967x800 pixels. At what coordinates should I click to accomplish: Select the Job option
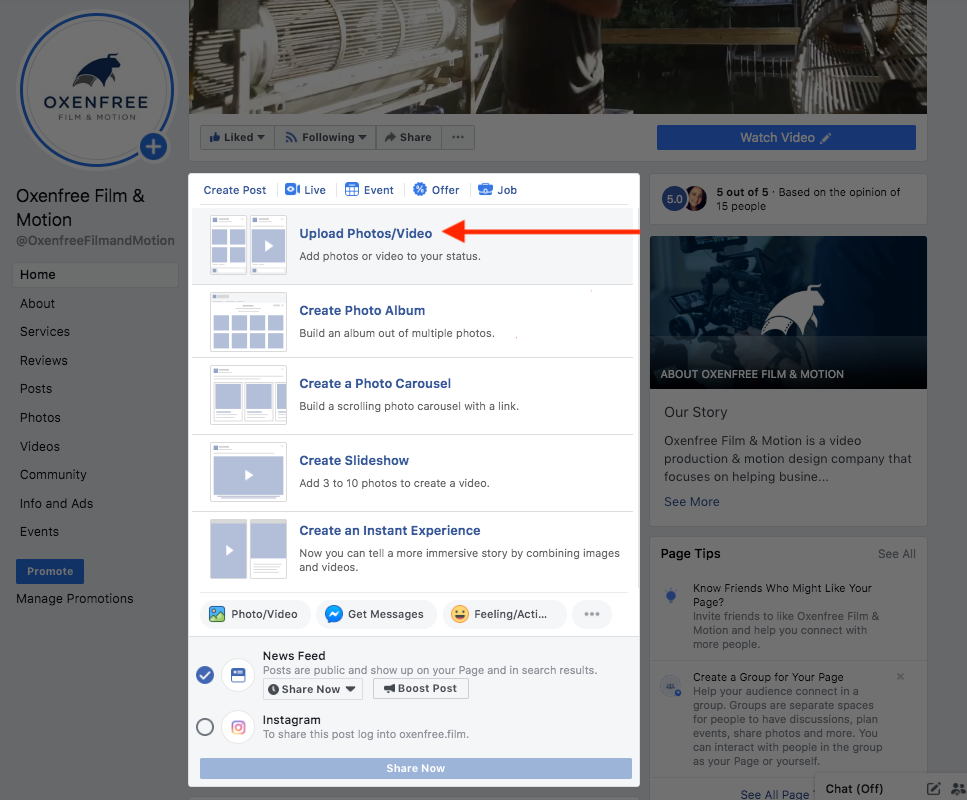click(497, 190)
